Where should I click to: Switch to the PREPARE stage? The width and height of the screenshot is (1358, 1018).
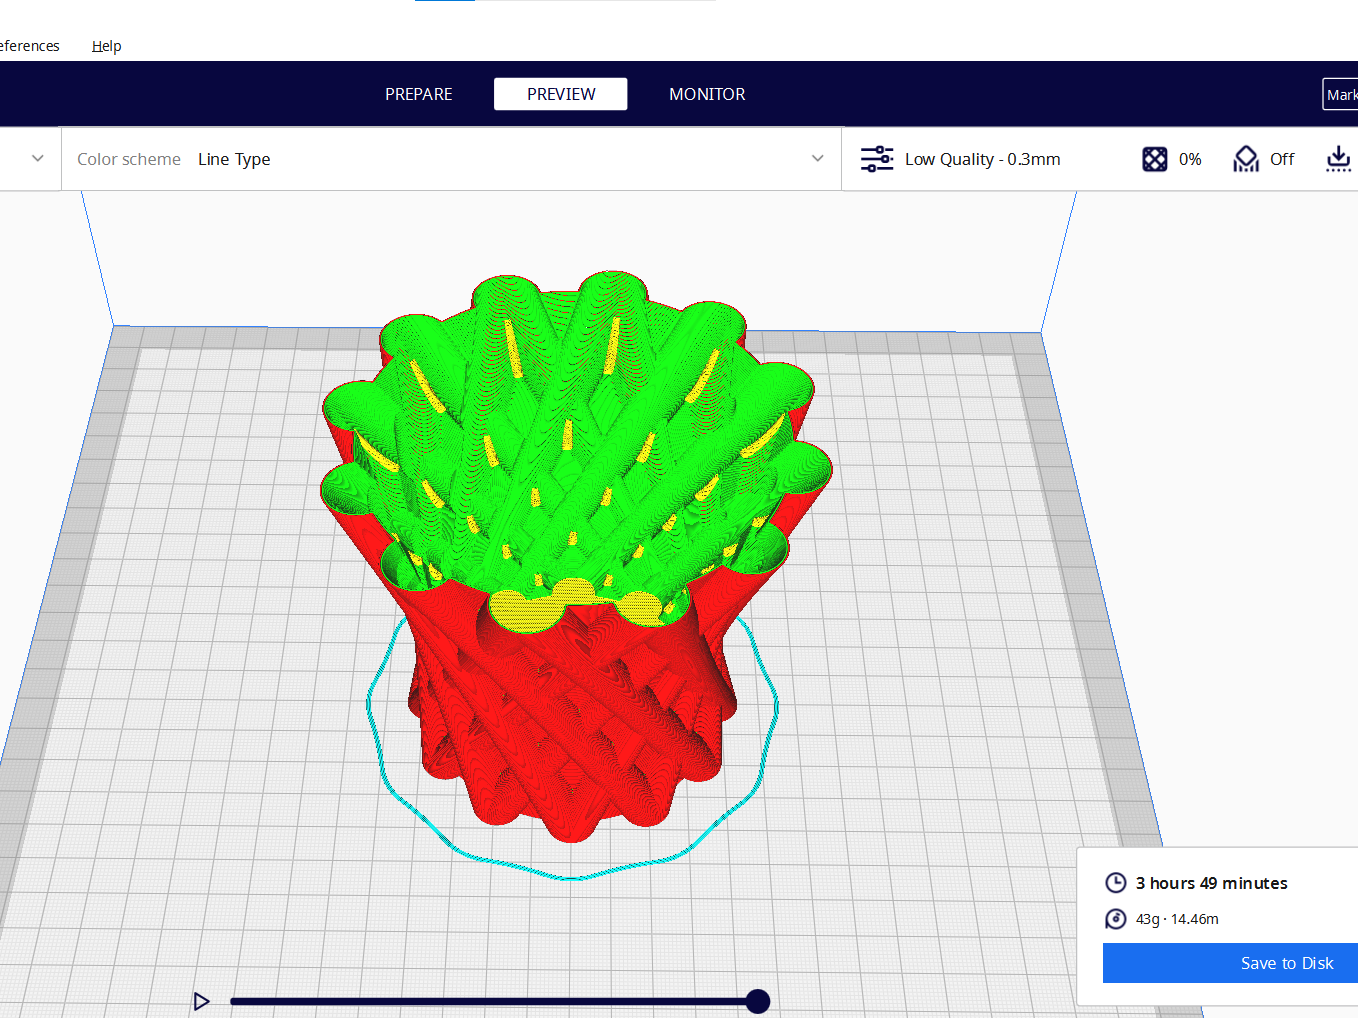click(418, 94)
